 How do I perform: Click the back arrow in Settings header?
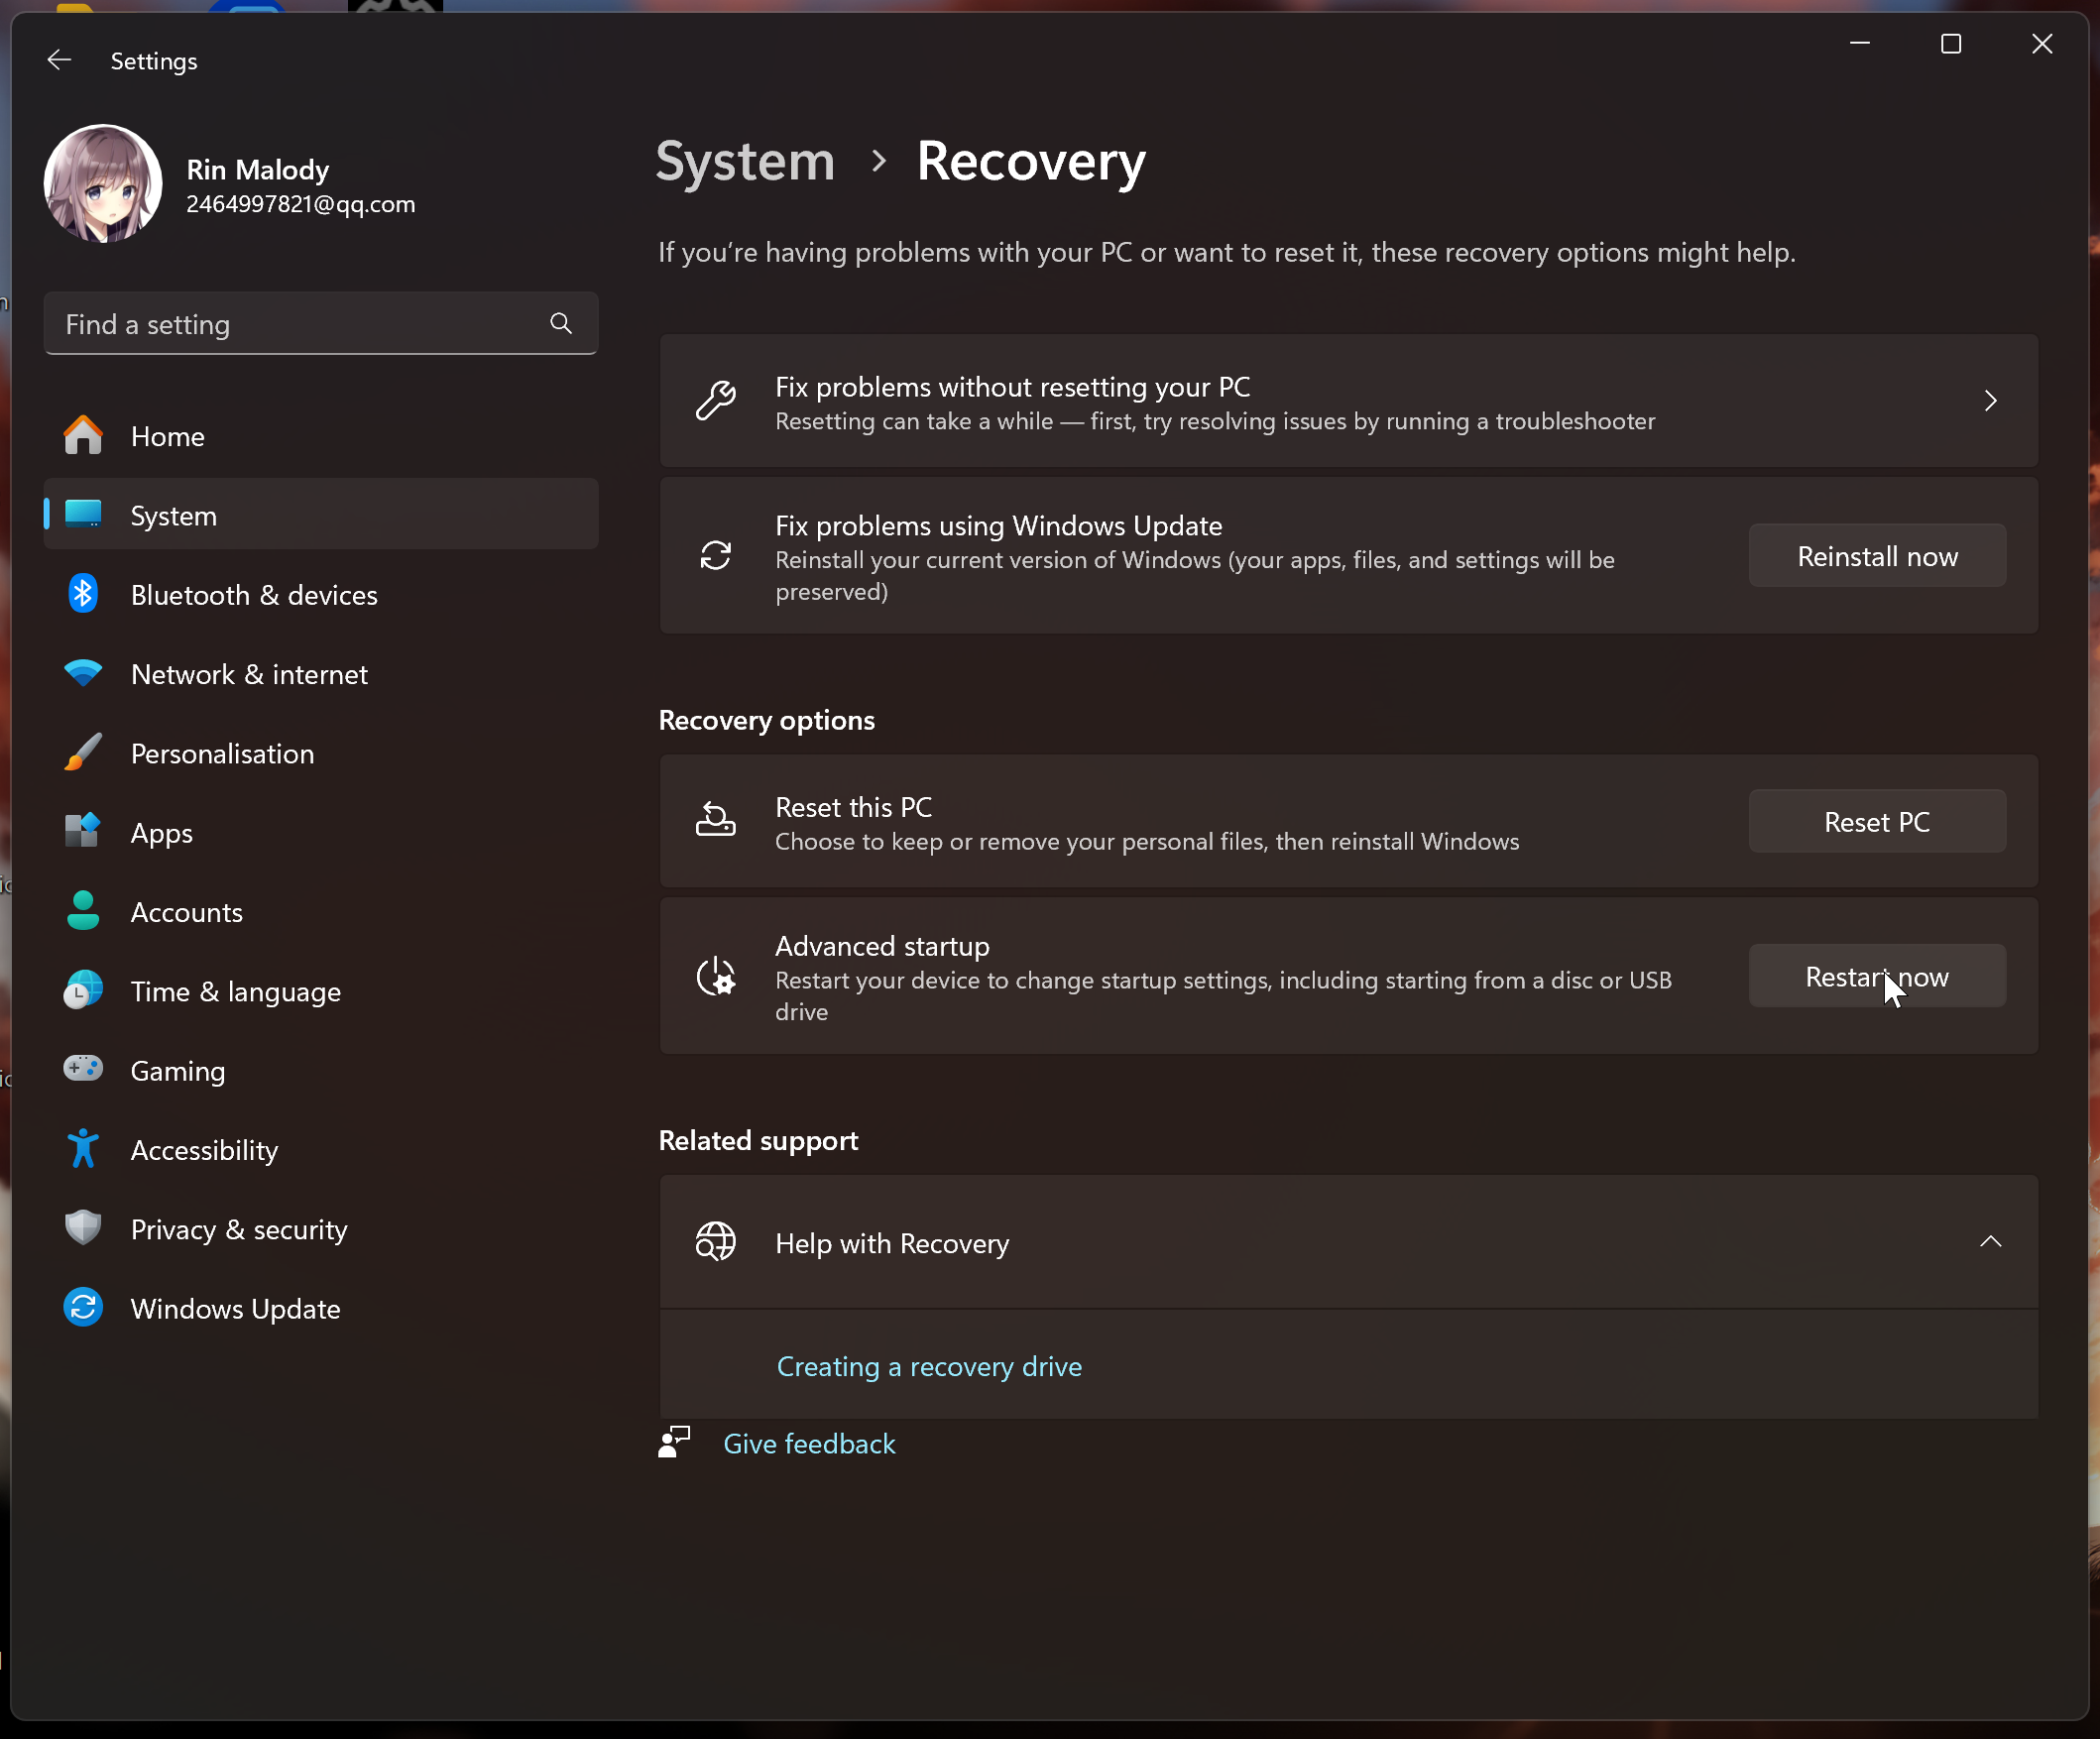pos(59,60)
